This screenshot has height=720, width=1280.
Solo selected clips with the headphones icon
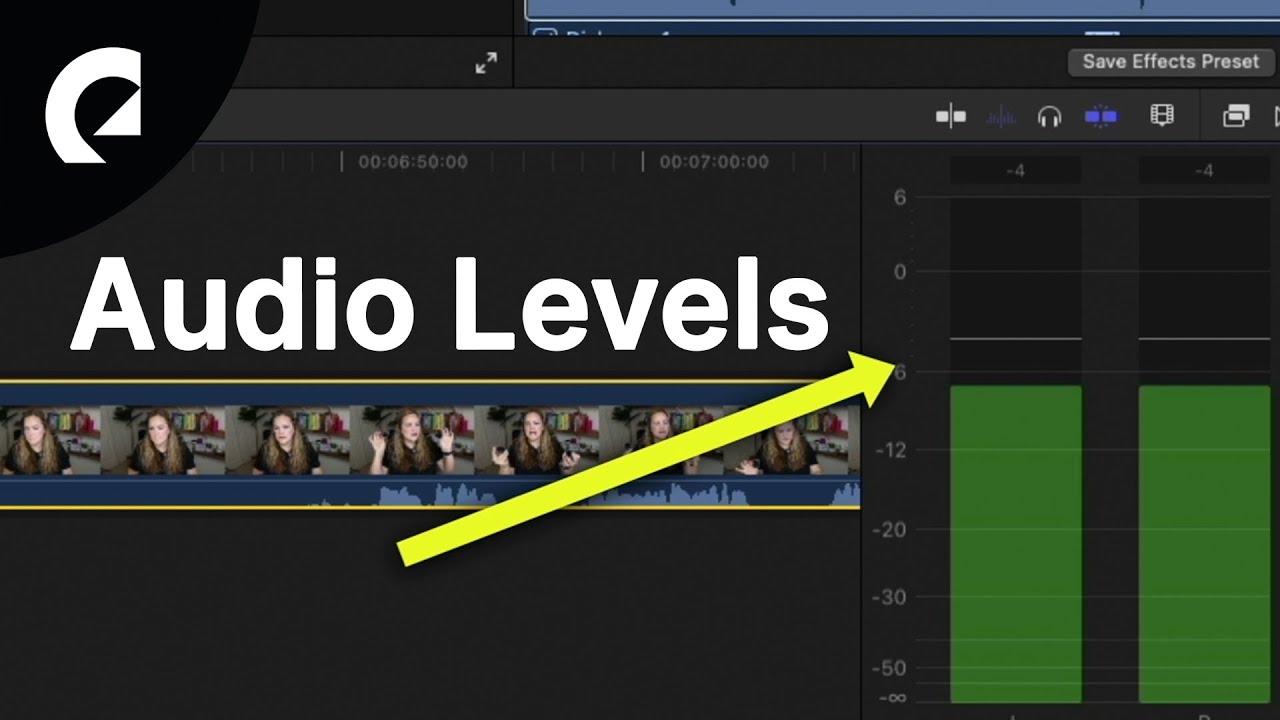pyautogui.click(x=1049, y=117)
